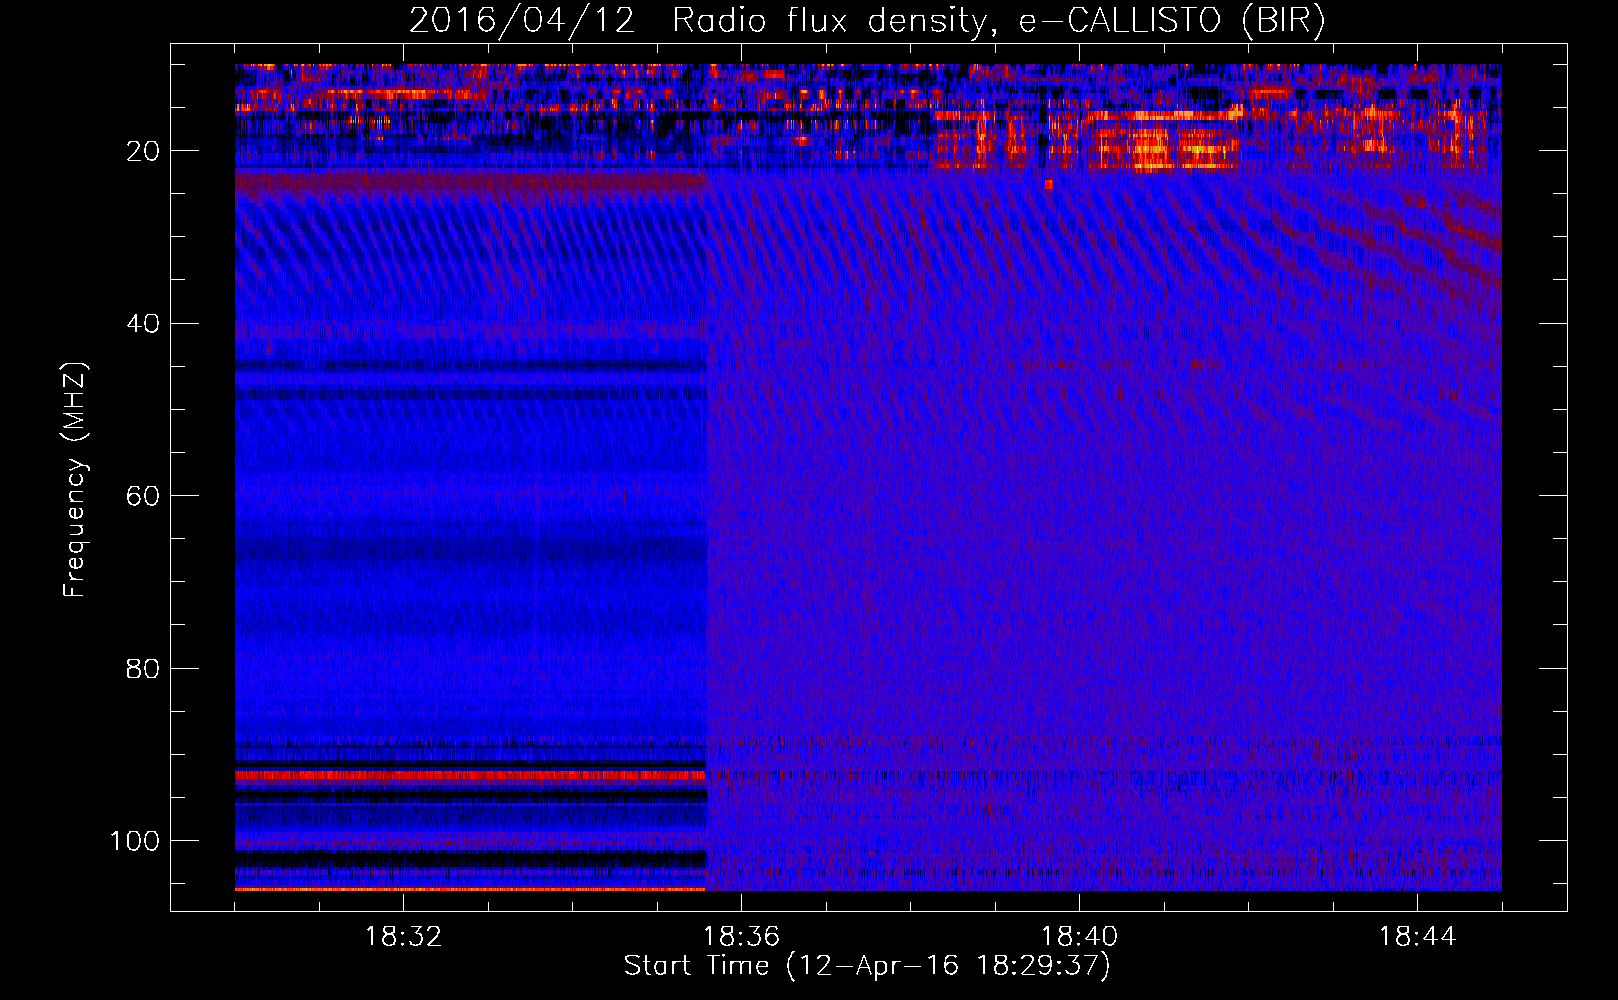Image resolution: width=1618 pixels, height=1000 pixels.
Task: Click the 60 MHz frequency tick label
Action: 143,496
